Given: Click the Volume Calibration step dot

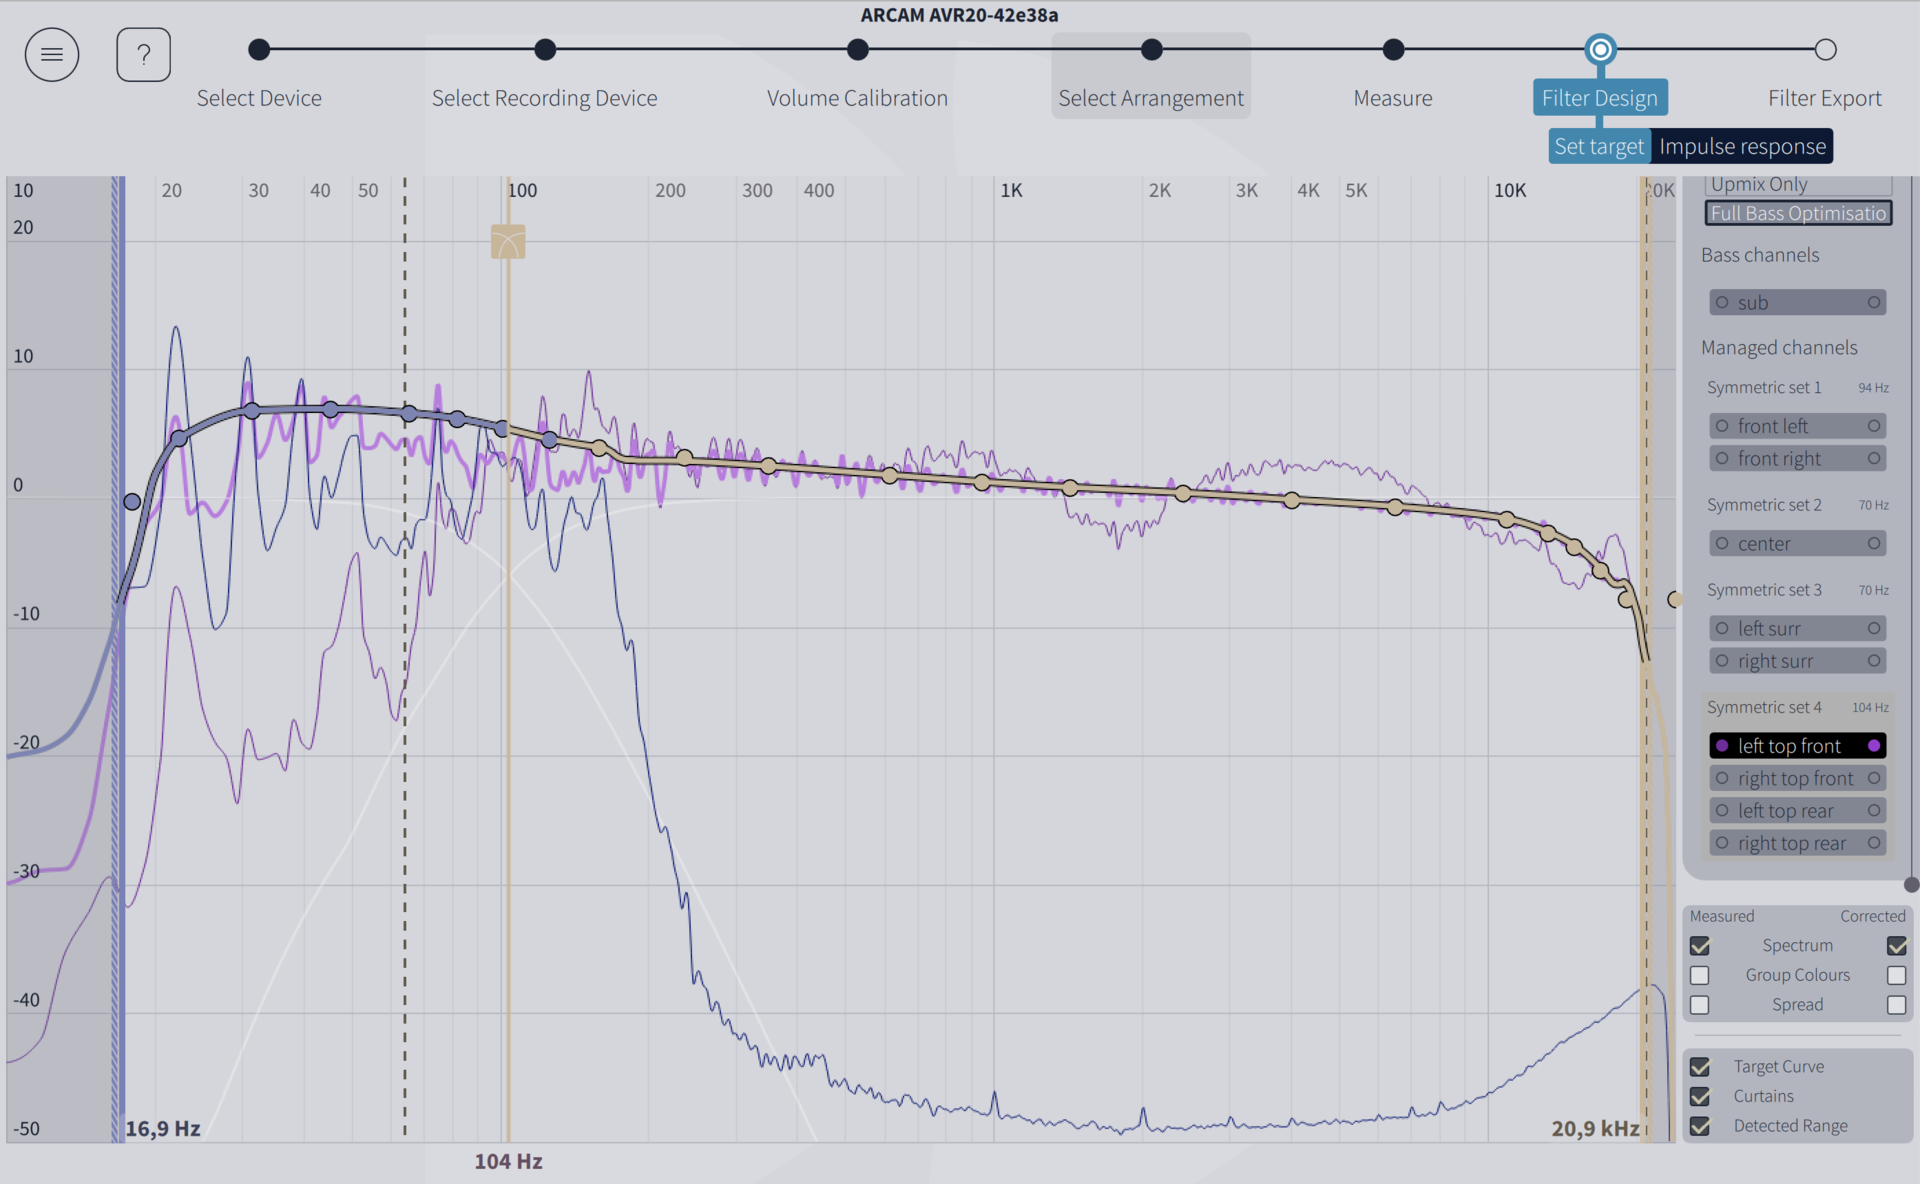Looking at the screenshot, I should tap(857, 49).
